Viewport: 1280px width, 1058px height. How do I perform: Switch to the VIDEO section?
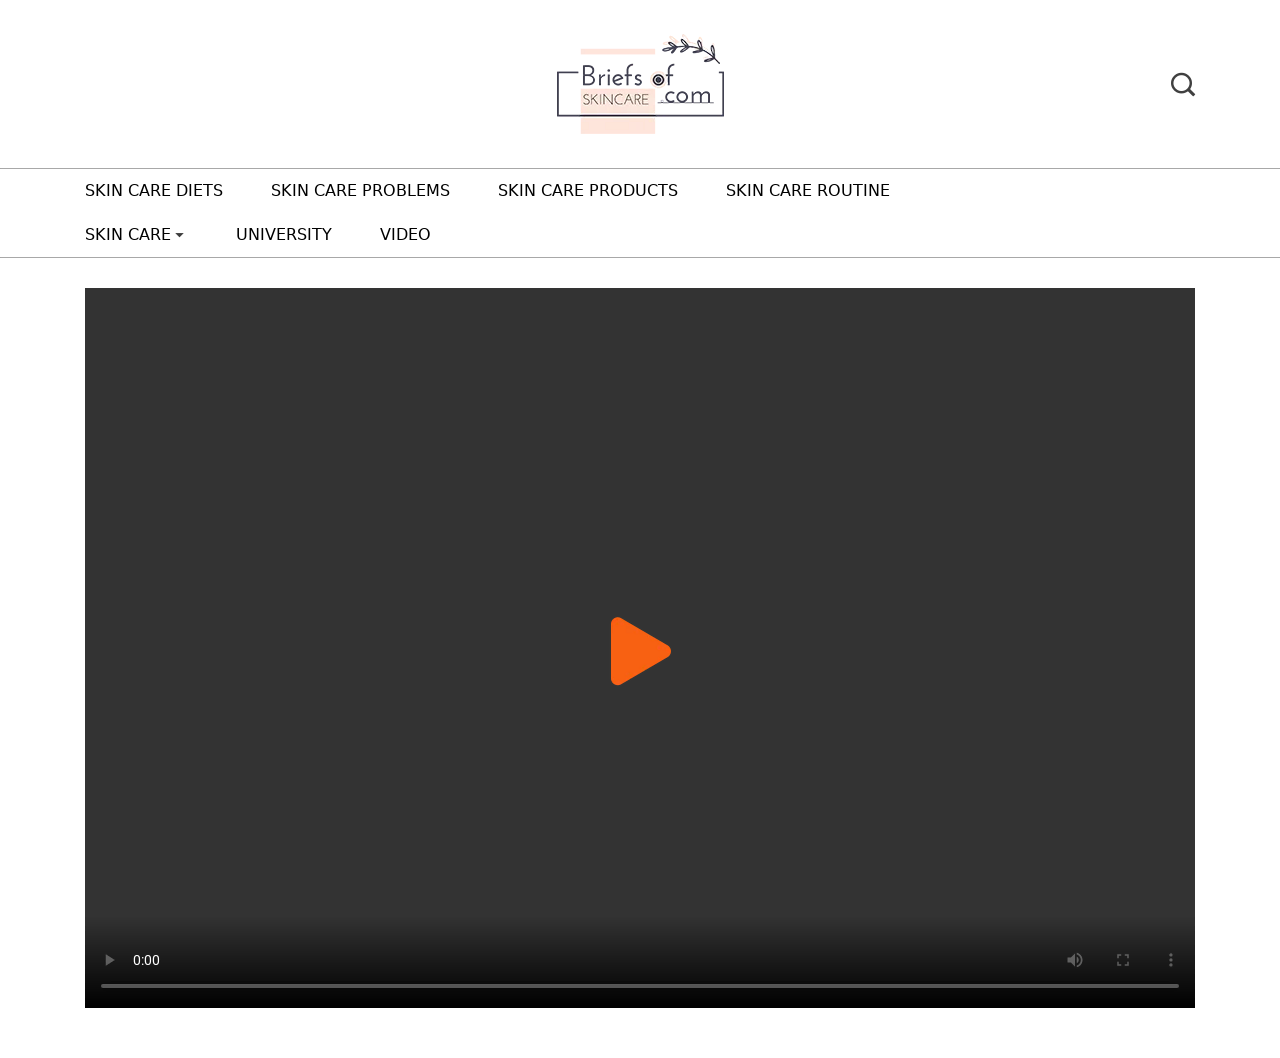click(x=405, y=235)
